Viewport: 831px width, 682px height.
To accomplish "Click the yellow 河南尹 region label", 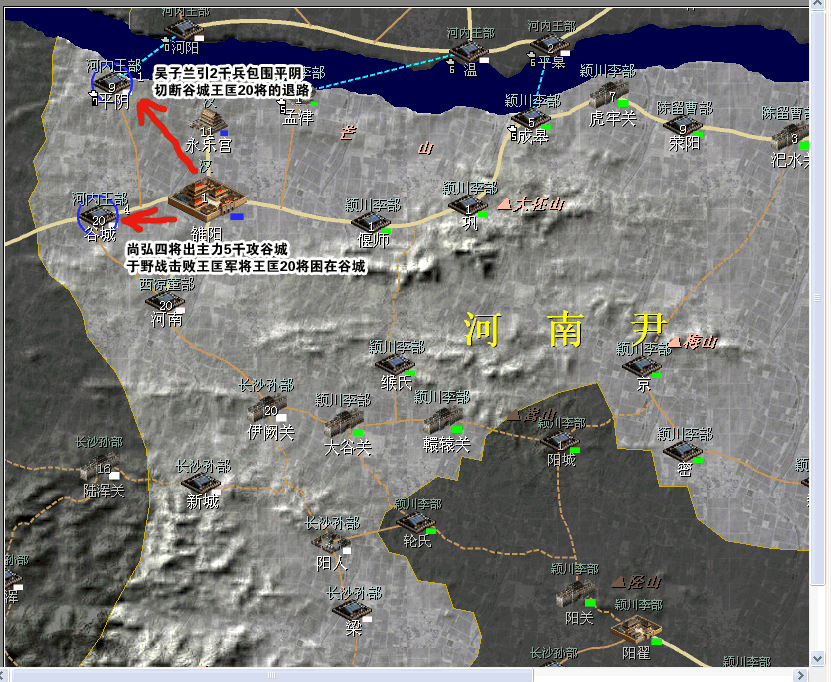I will pyautogui.click(x=565, y=330).
